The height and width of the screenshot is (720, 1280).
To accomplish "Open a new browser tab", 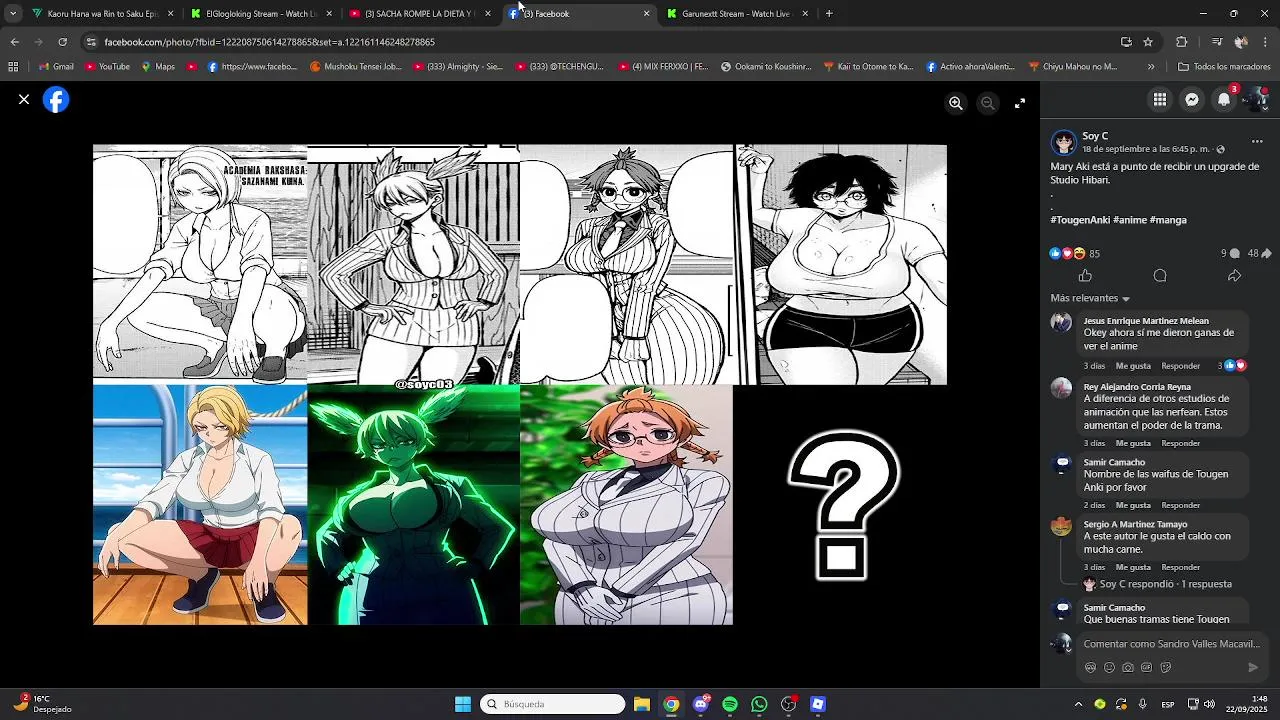I will pyautogui.click(x=829, y=14).
